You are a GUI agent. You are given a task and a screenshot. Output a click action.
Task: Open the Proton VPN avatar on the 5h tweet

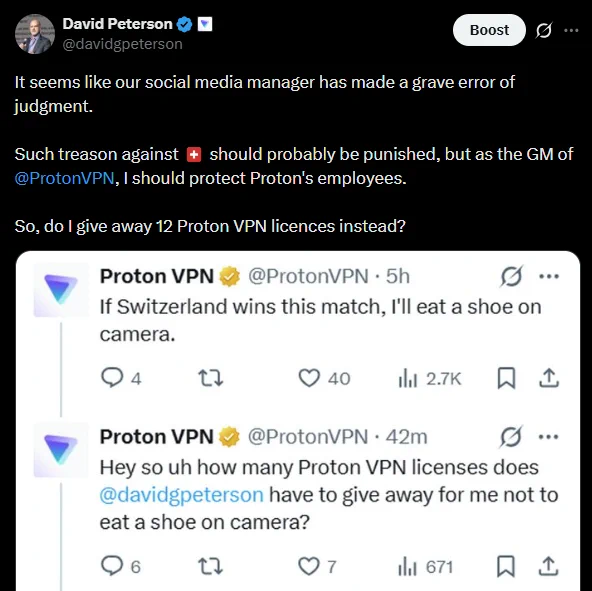[x=61, y=290]
